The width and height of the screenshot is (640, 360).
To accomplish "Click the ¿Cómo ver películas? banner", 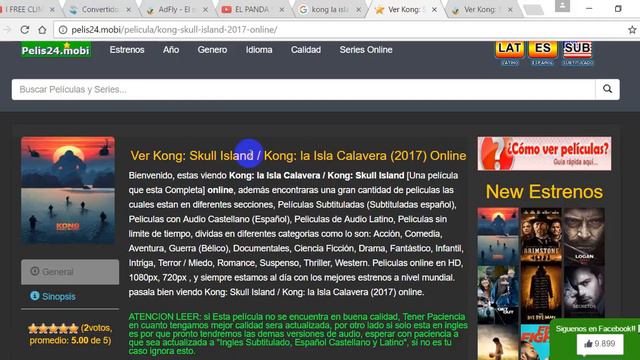I will [x=544, y=153].
